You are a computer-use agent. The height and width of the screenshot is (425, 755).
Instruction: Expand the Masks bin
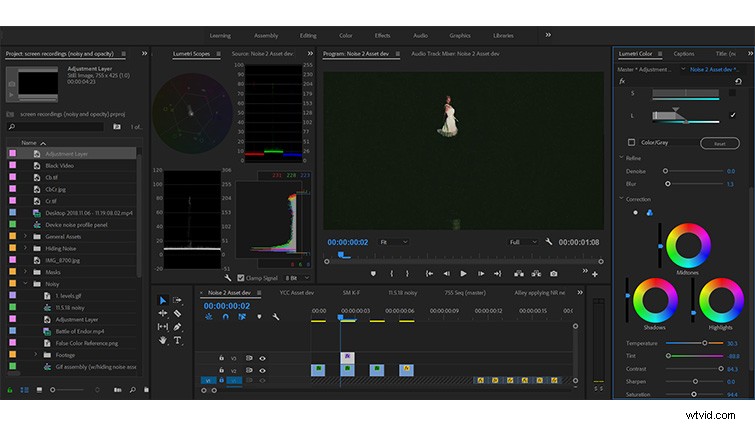26,272
